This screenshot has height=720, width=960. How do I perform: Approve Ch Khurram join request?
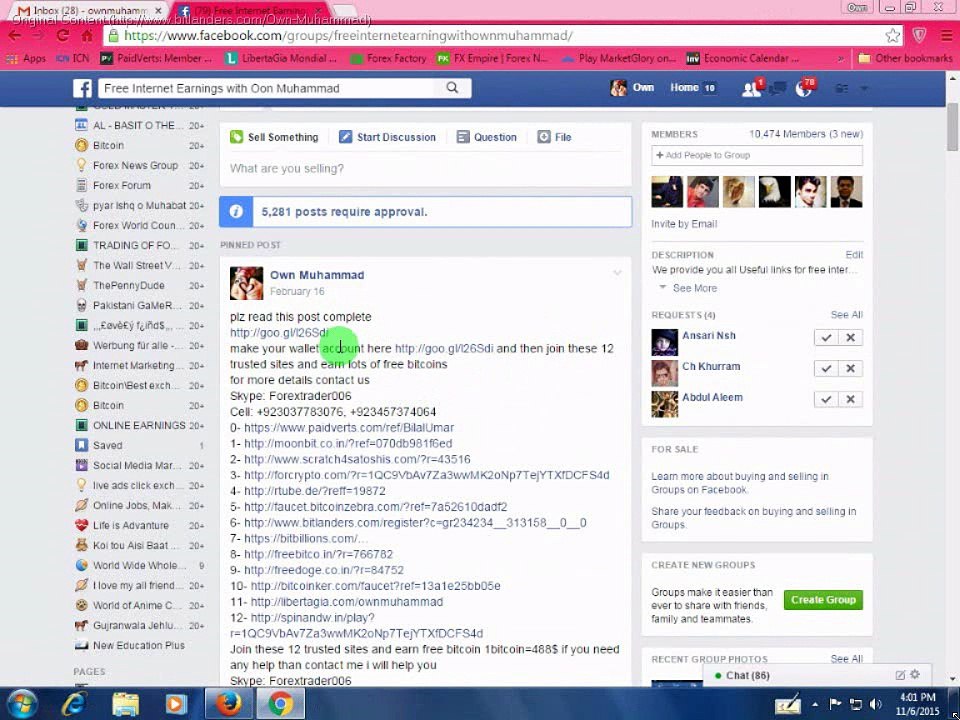(x=826, y=368)
